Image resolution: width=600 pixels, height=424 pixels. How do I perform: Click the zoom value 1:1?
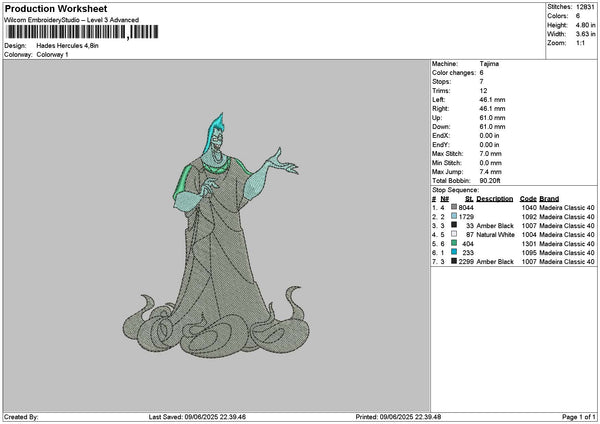tap(580, 43)
